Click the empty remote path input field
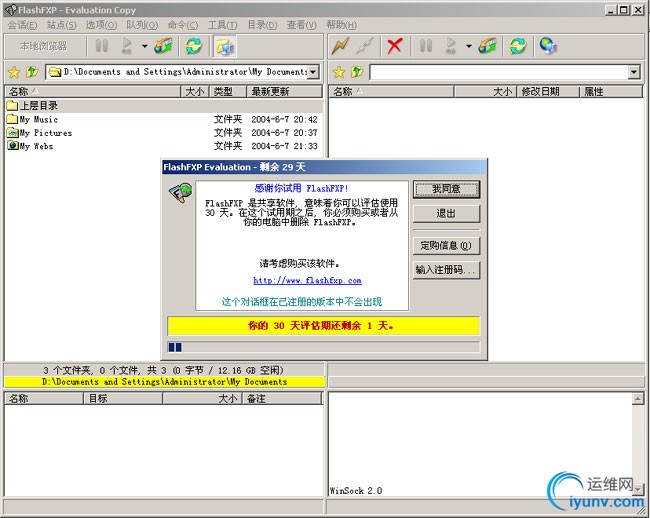 tap(499, 72)
